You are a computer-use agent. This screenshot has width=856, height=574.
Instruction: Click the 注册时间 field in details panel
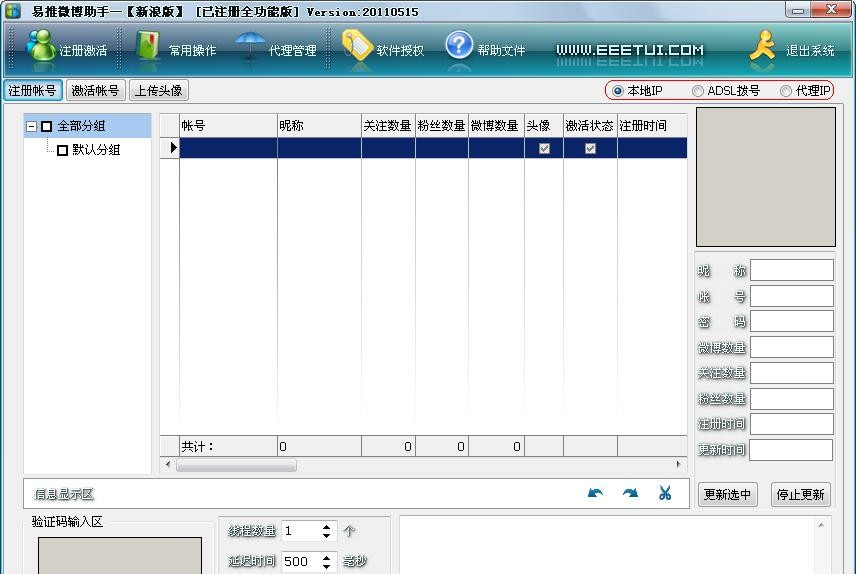pyautogui.click(x=792, y=424)
